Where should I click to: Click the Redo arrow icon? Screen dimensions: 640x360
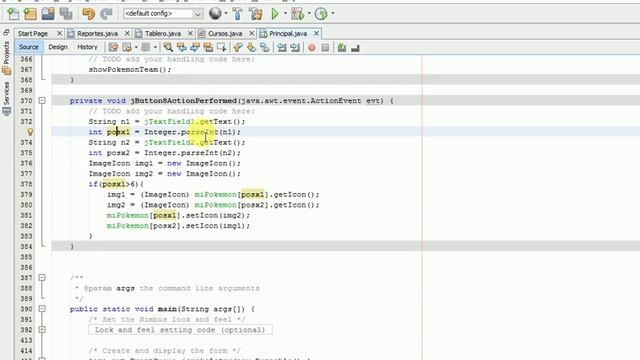pyautogui.click(x=107, y=14)
